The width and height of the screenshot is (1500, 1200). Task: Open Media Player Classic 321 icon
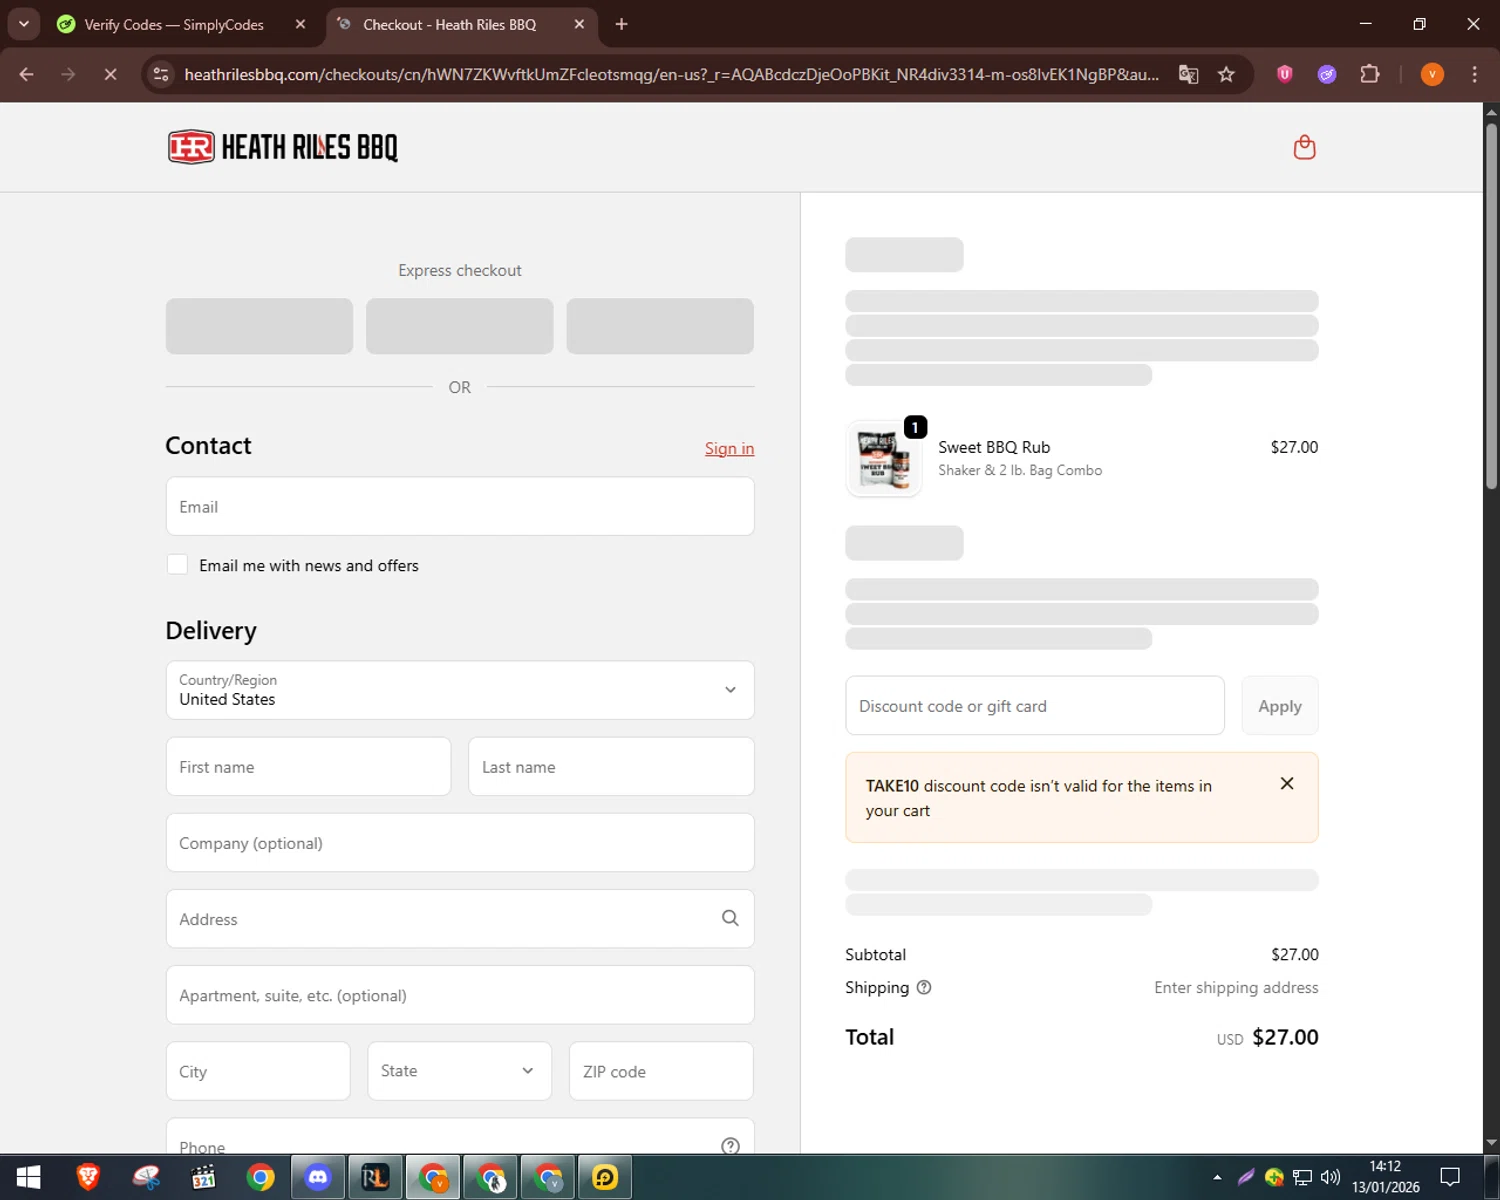click(x=203, y=1177)
